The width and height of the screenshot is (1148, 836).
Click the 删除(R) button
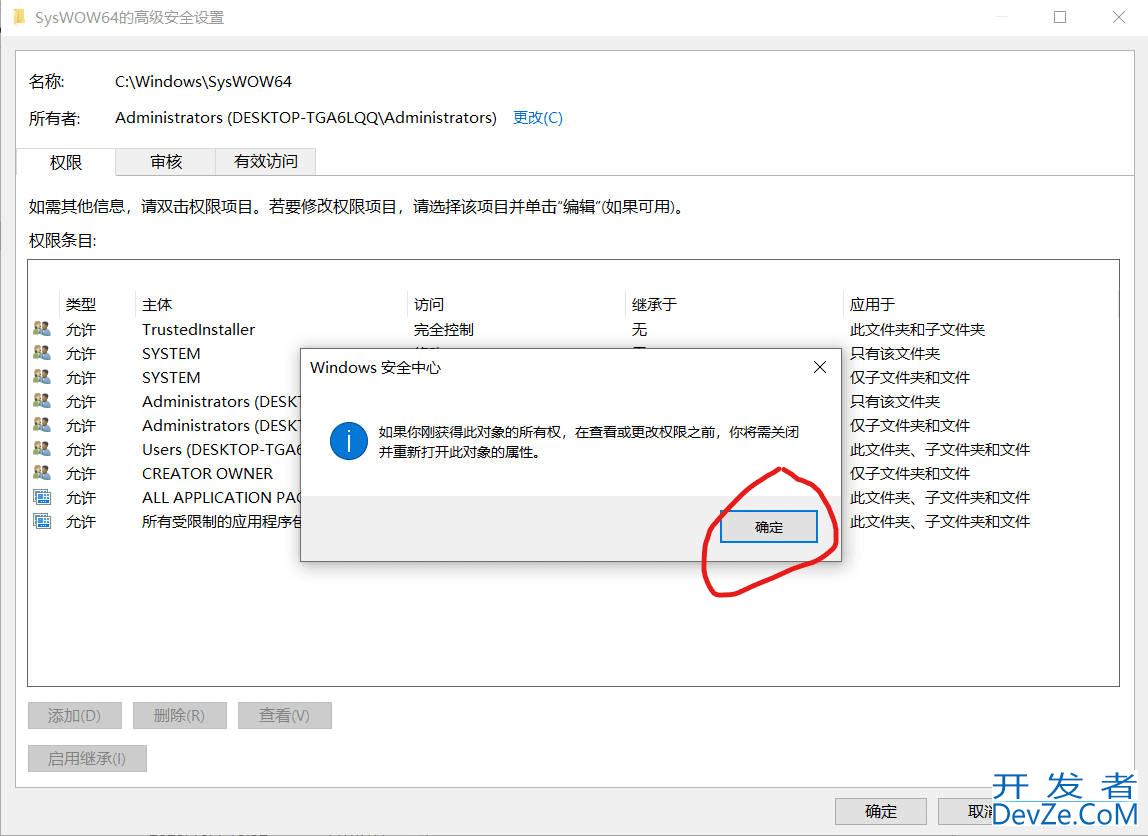click(x=179, y=715)
